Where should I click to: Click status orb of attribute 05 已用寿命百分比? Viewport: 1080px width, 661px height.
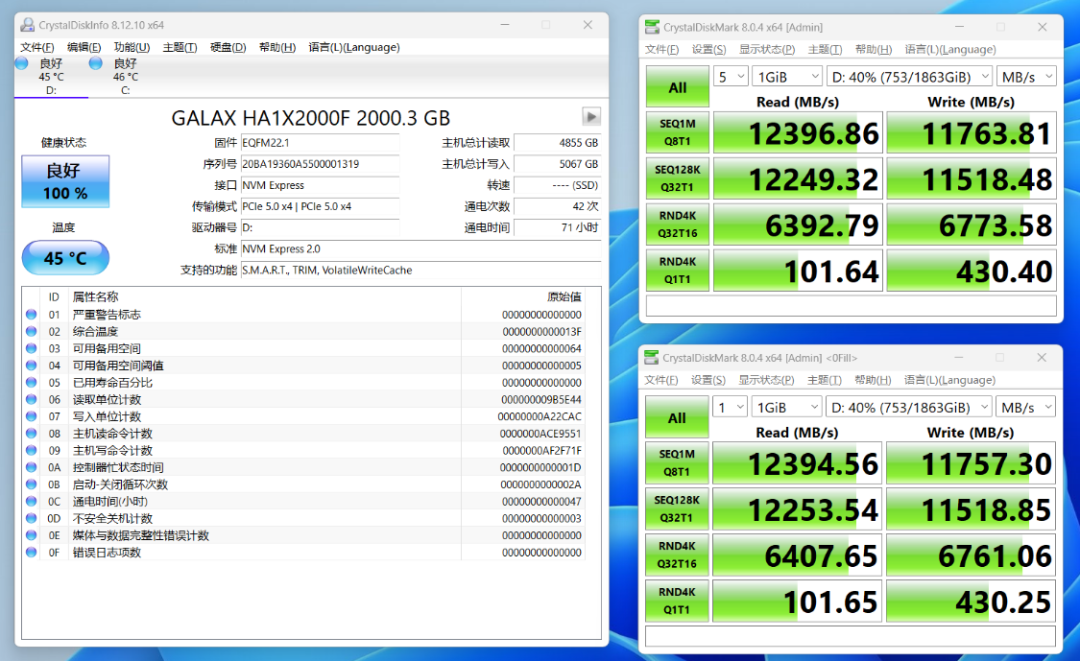(31, 382)
